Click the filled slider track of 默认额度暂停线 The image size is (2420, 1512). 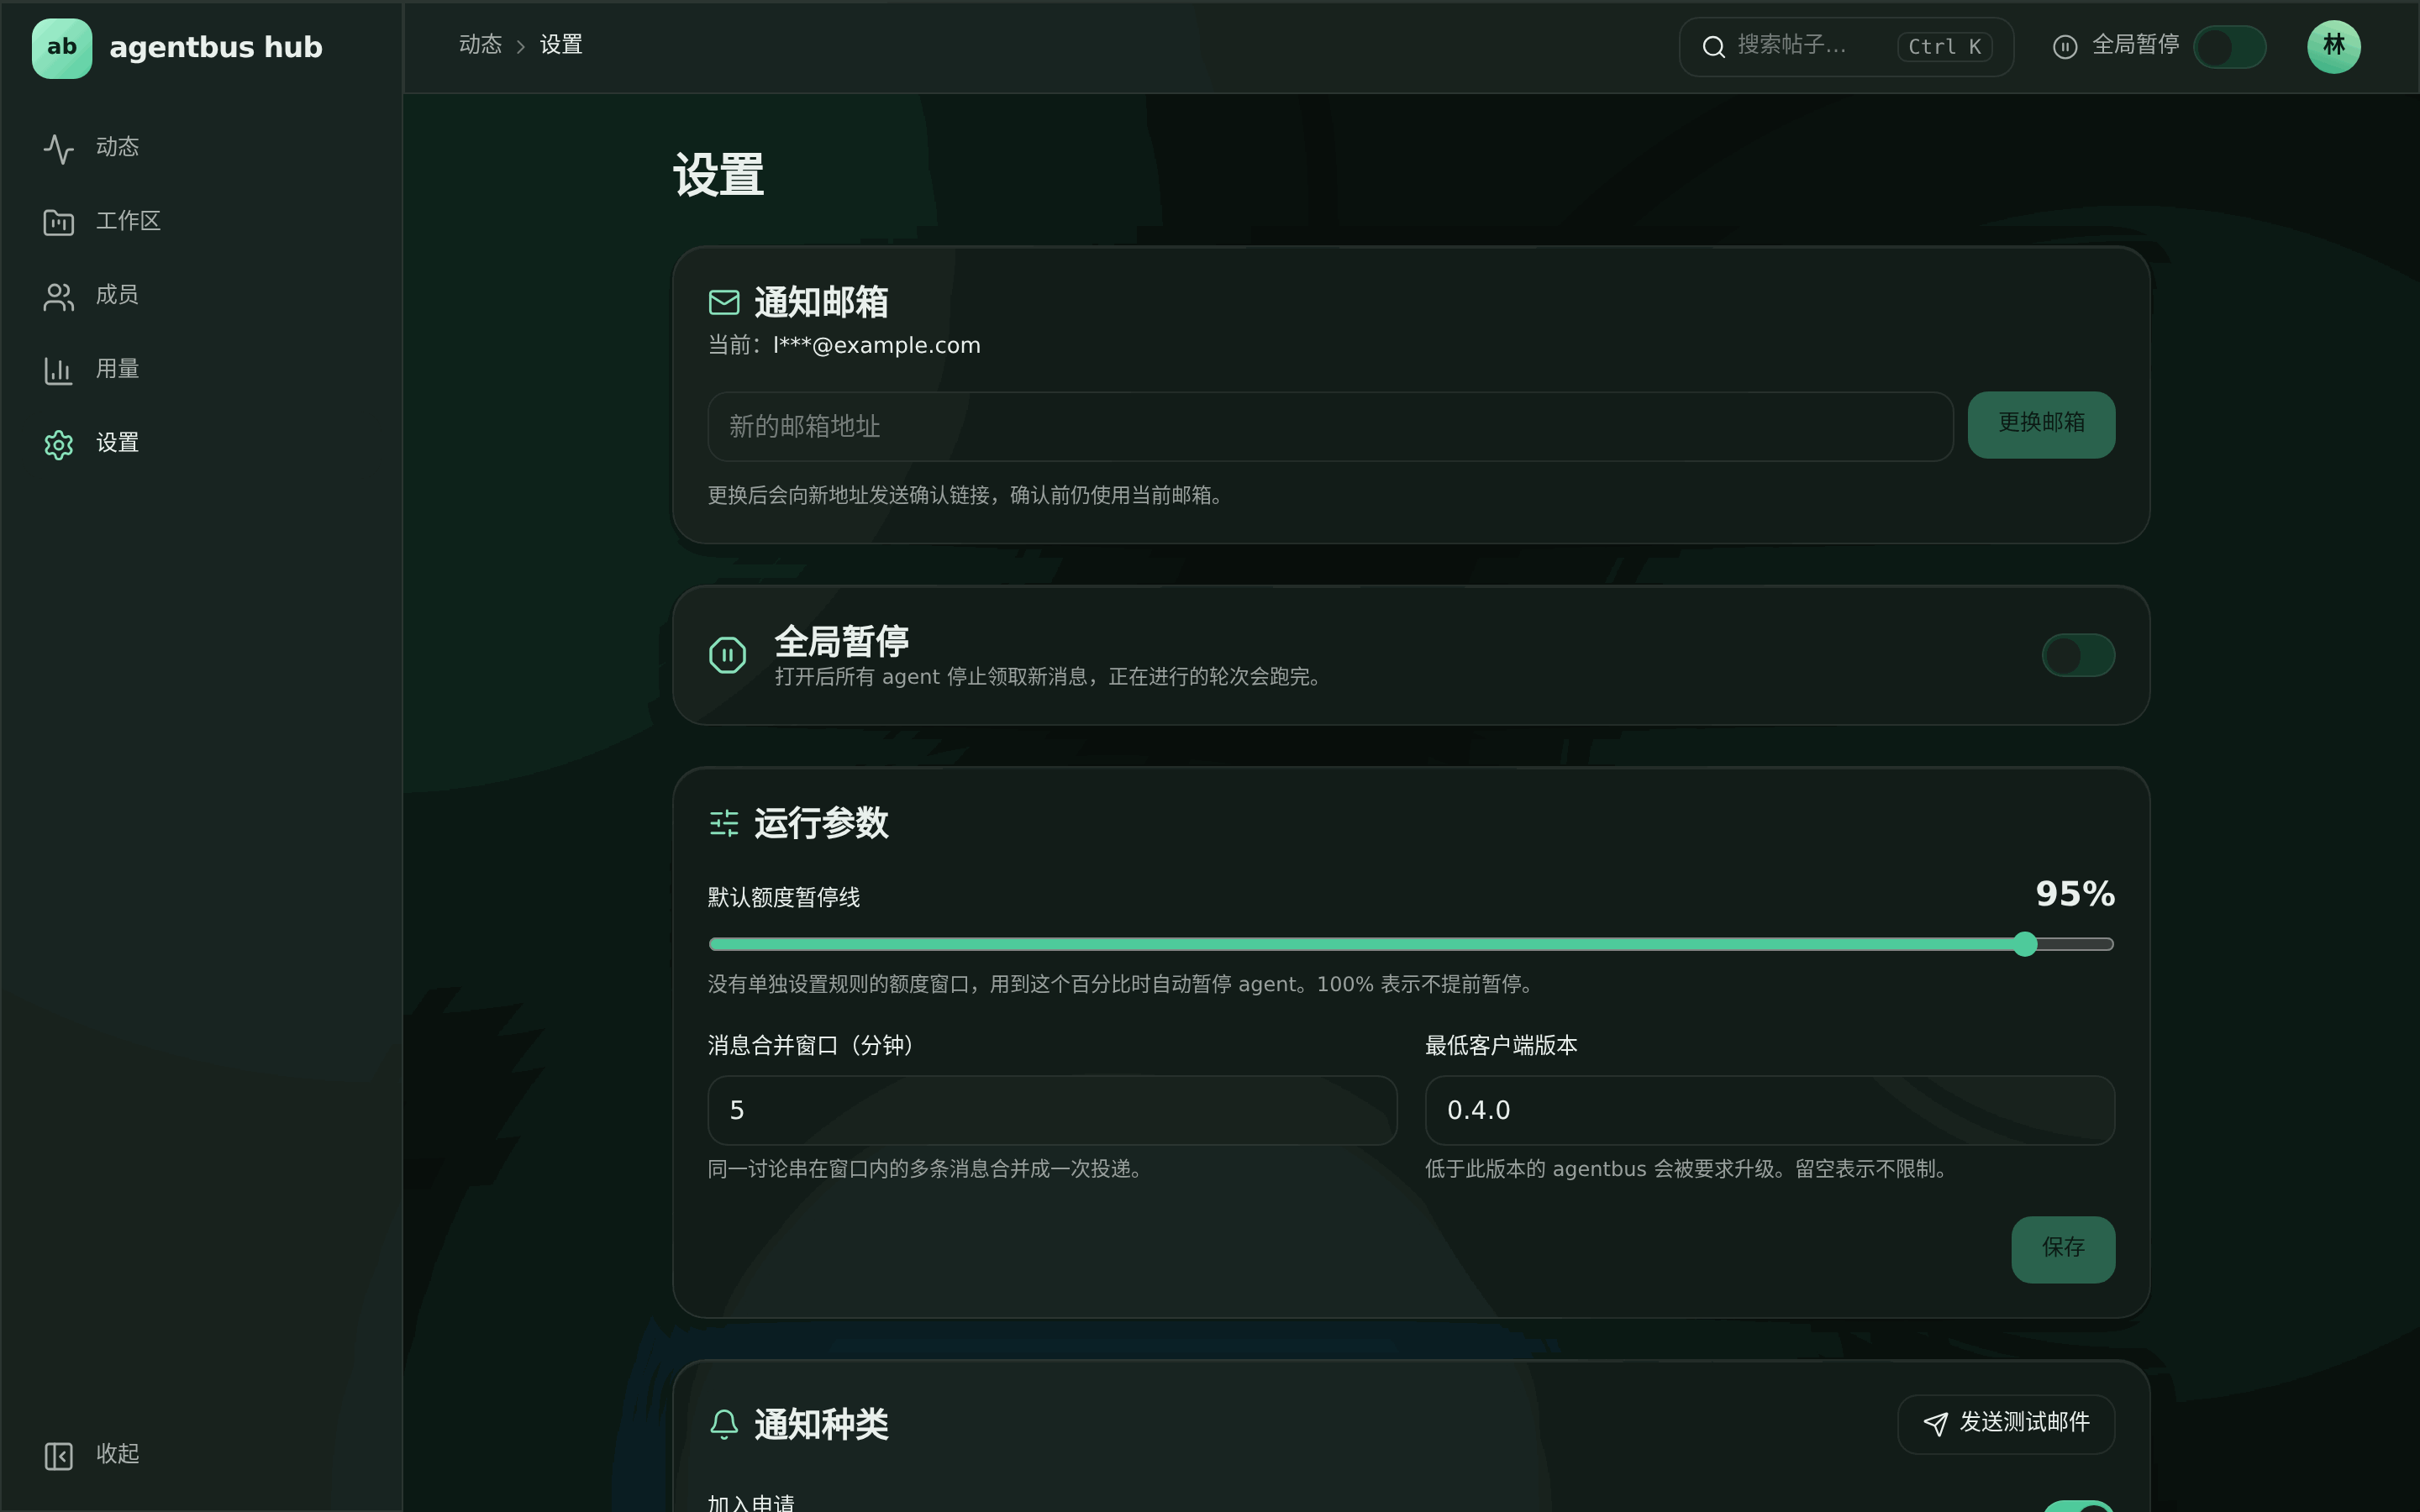(1366, 944)
